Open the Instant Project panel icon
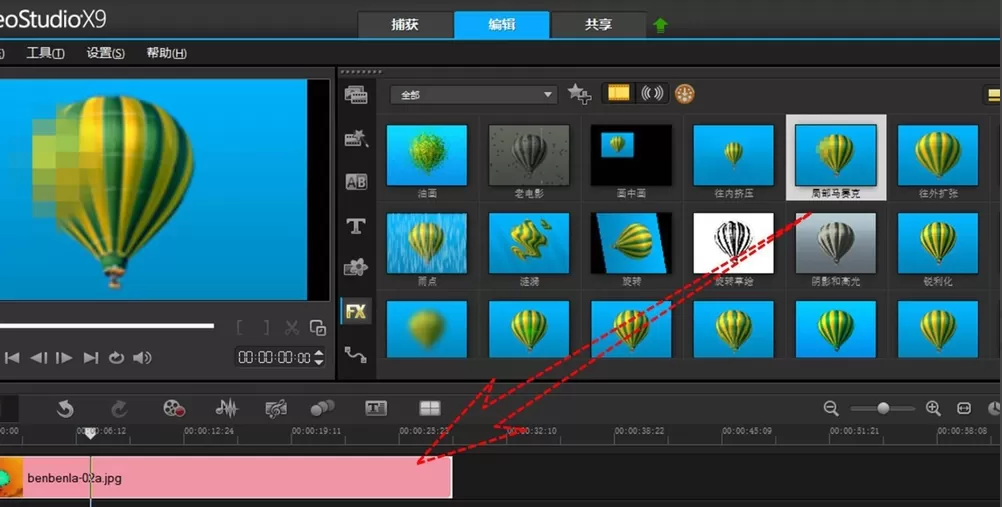Screen dimensions: 1002x507 356,137
